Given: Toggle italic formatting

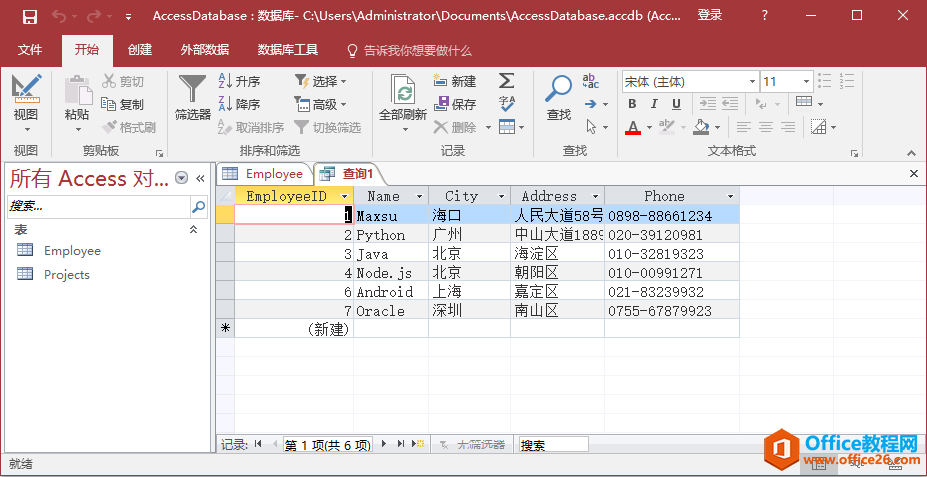Looking at the screenshot, I should pyautogui.click(x=654, y=104).
